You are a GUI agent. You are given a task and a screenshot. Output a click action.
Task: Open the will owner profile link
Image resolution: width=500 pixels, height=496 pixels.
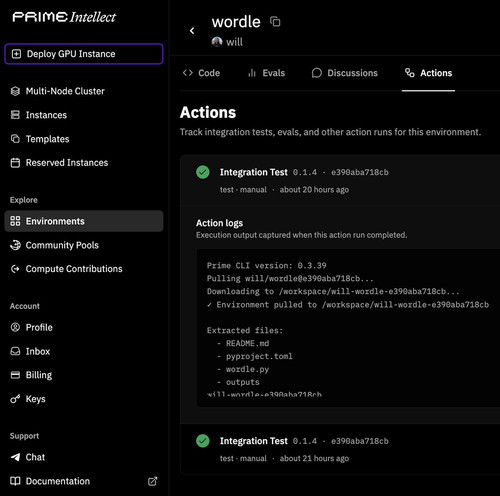click(x=234, y=42)
